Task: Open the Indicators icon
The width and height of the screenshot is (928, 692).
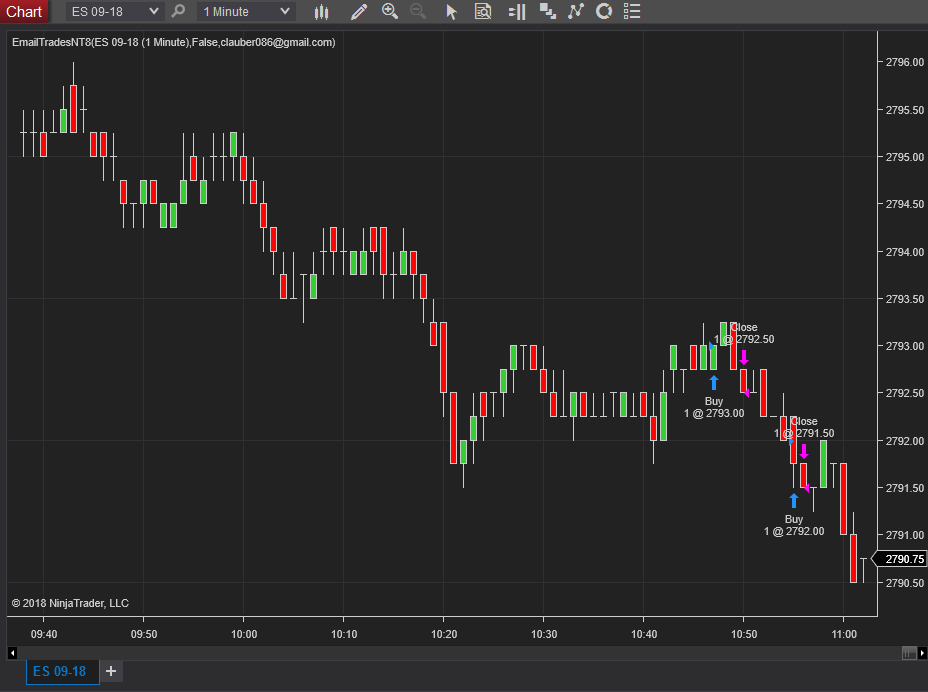Action: (576, 11)
